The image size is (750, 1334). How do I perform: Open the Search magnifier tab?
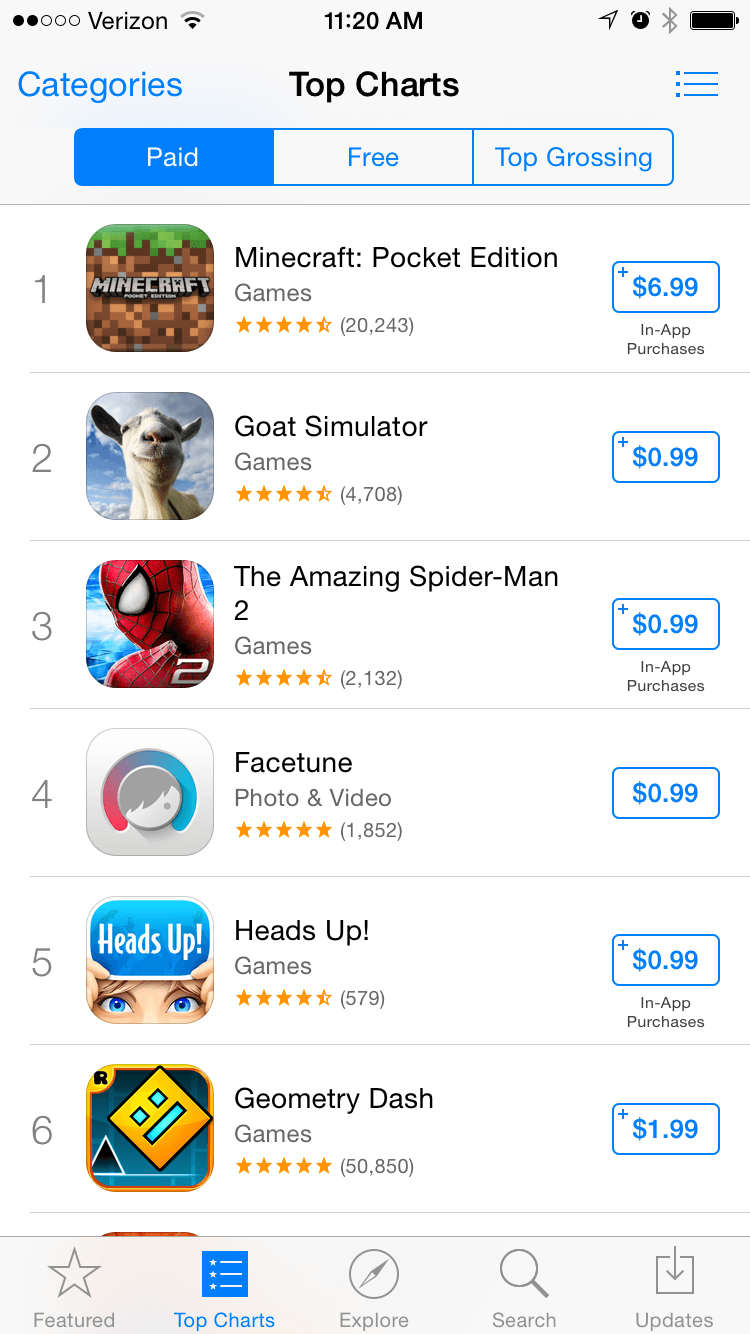click(524, 1288)
